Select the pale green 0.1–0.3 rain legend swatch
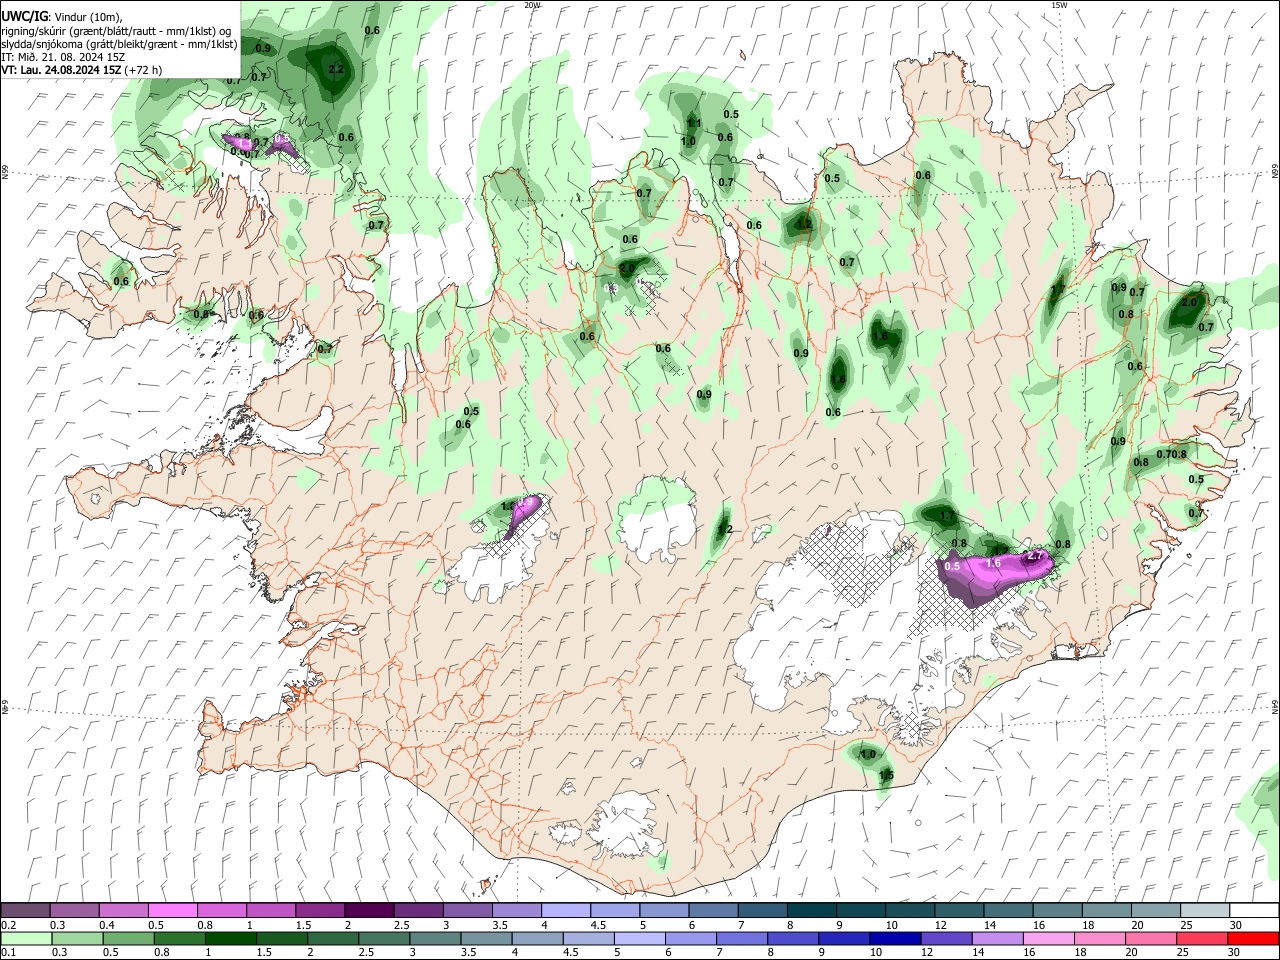The height and width of the screenshot is (960, 1280). pos(25,938)
